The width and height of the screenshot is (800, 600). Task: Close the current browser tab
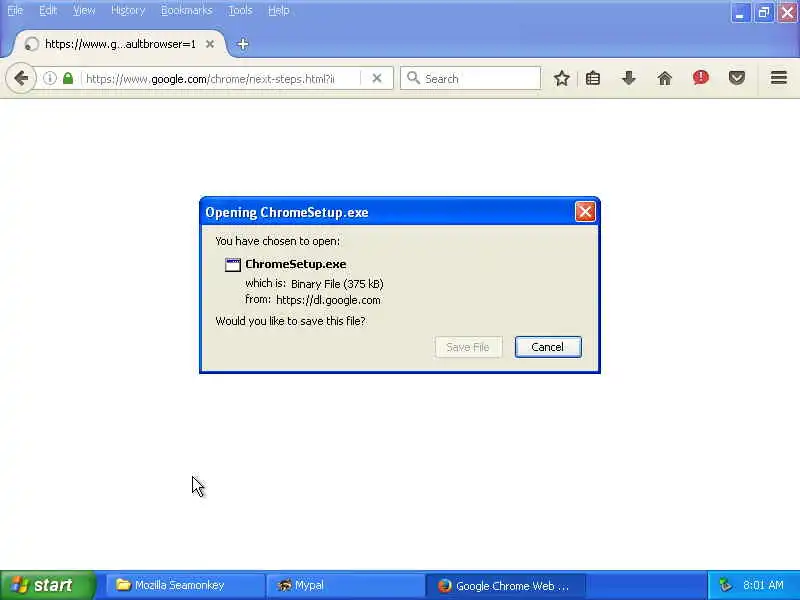[210, 44]
